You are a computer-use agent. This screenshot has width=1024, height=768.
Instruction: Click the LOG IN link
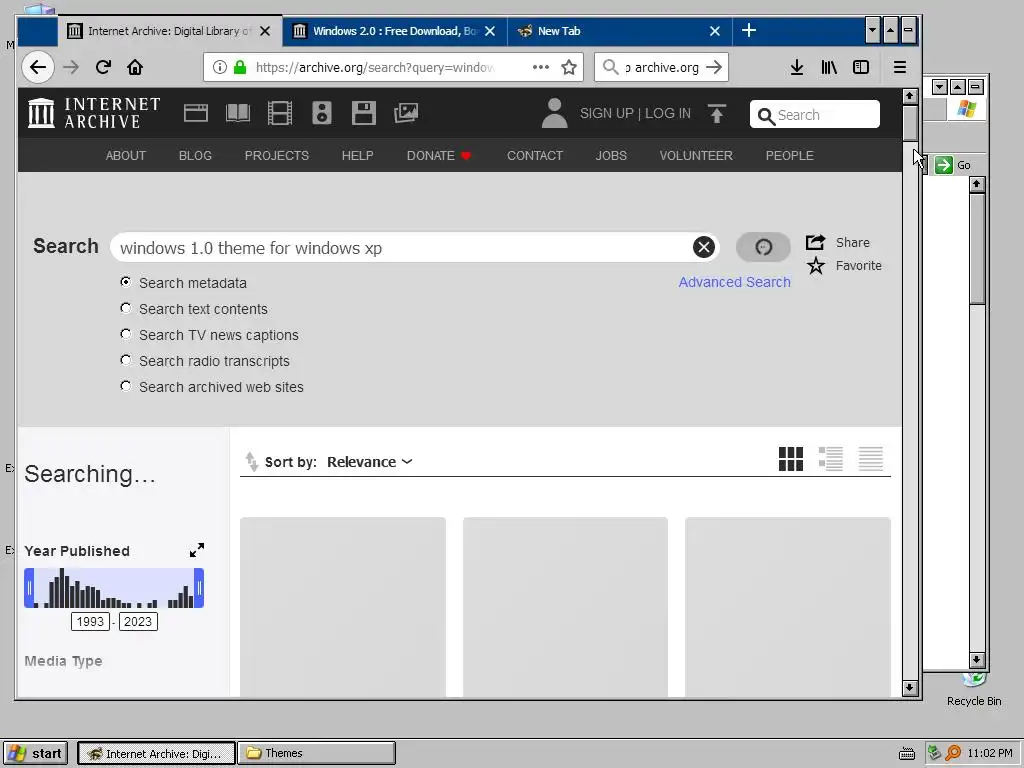pos(667,113)
